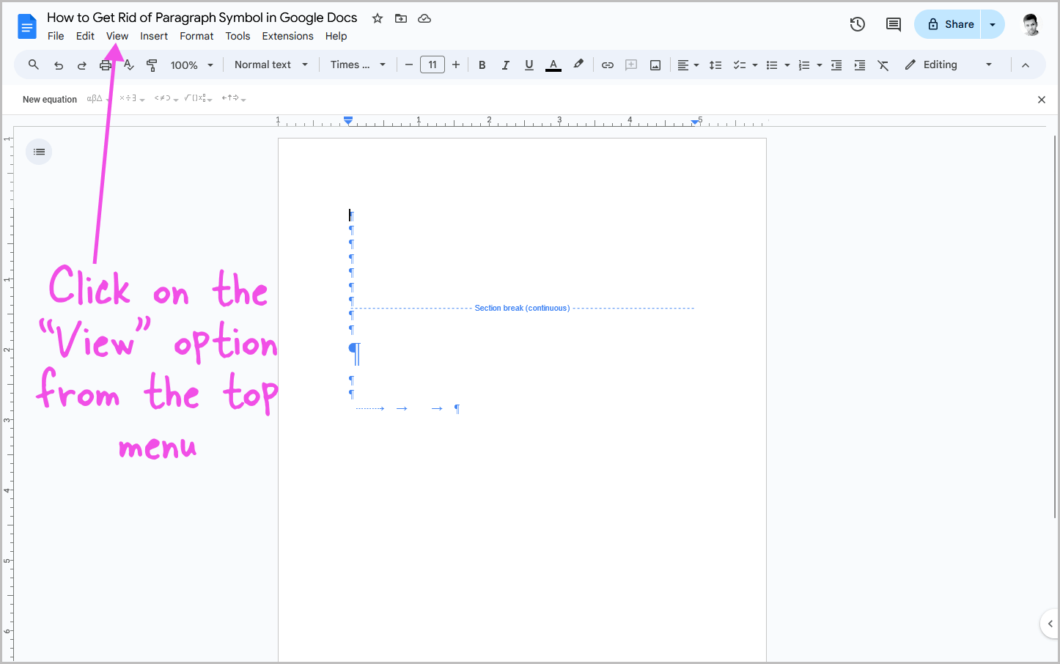
Task: Decrease the paragraph indent
Action: tap(836, 65)
